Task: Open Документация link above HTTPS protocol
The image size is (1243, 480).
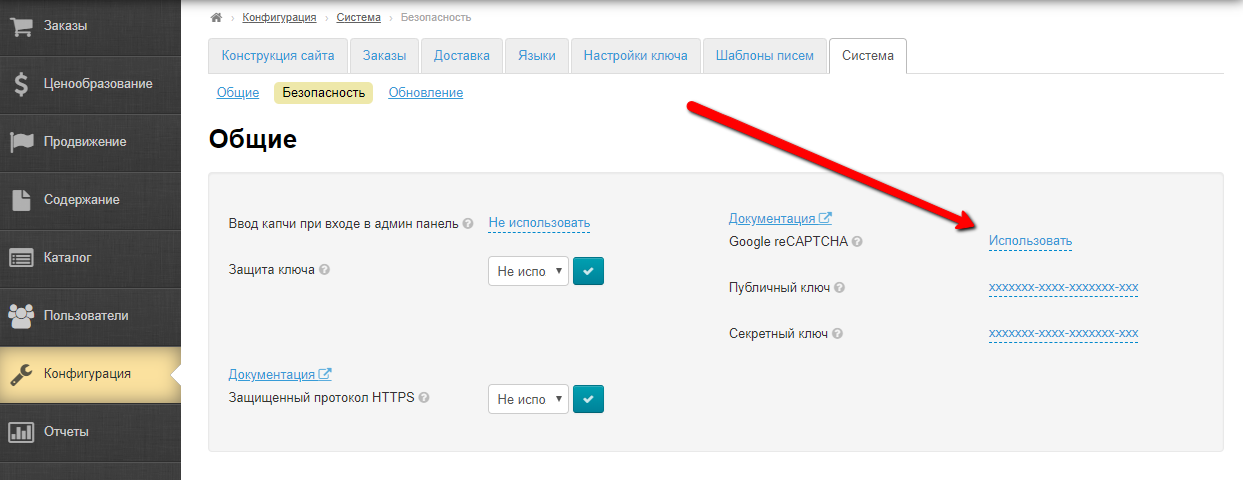Action: pos(280,374)
